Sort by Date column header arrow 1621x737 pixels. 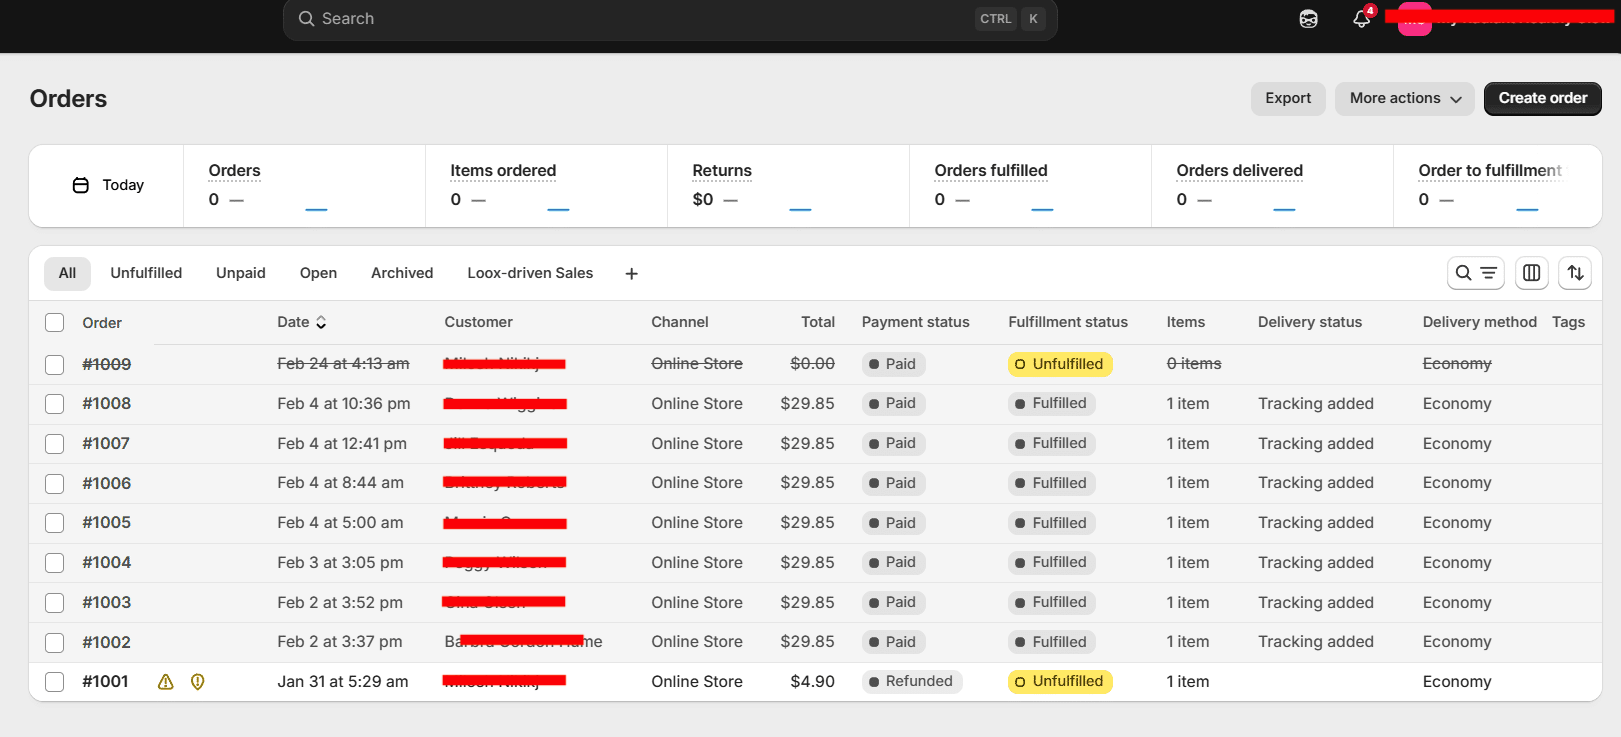point(321,322)
